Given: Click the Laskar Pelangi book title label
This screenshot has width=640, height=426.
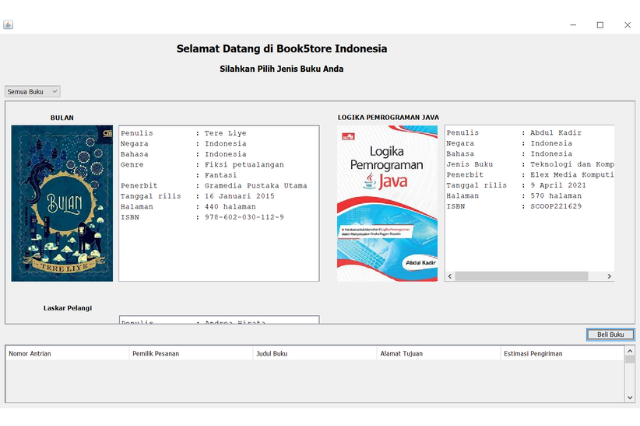Looking at the screenshot, I should (x=68, y=308).
